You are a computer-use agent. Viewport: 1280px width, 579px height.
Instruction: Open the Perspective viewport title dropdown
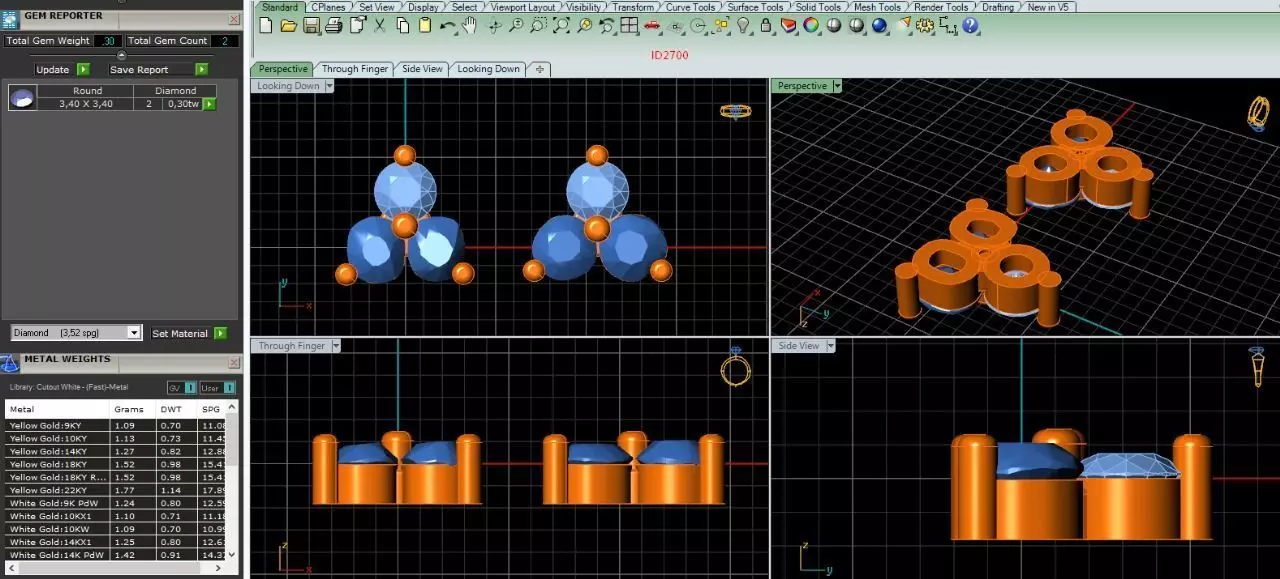coord(837,86)
